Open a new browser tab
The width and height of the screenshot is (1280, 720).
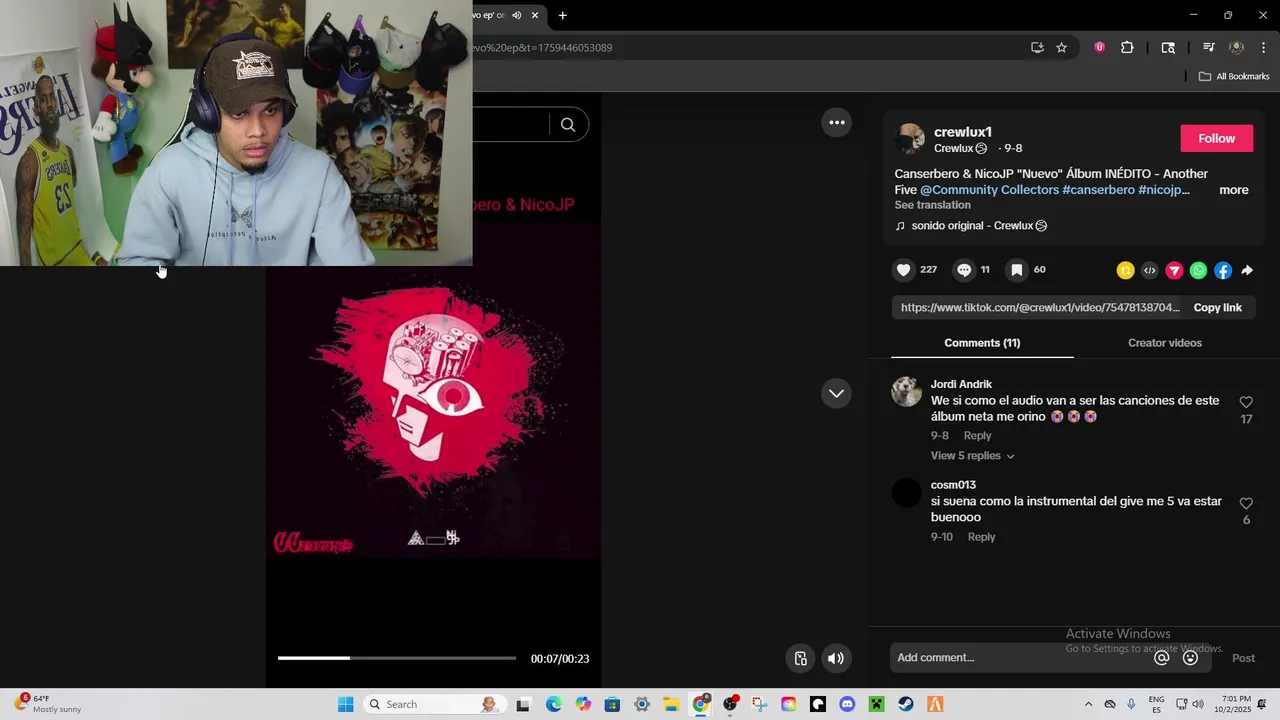563,15
